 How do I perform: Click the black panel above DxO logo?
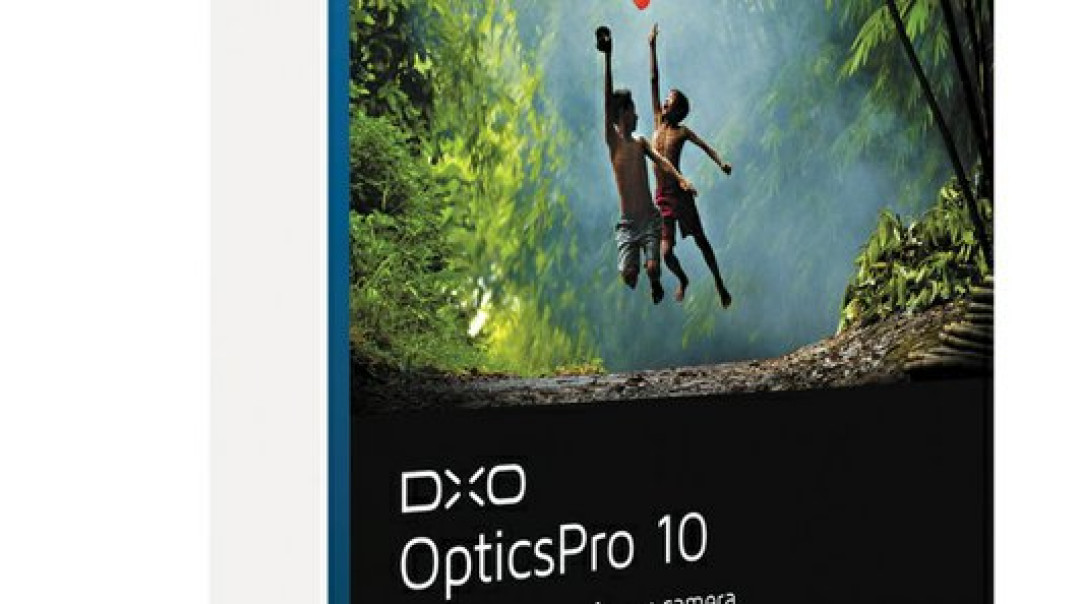[x=672, y=432]
